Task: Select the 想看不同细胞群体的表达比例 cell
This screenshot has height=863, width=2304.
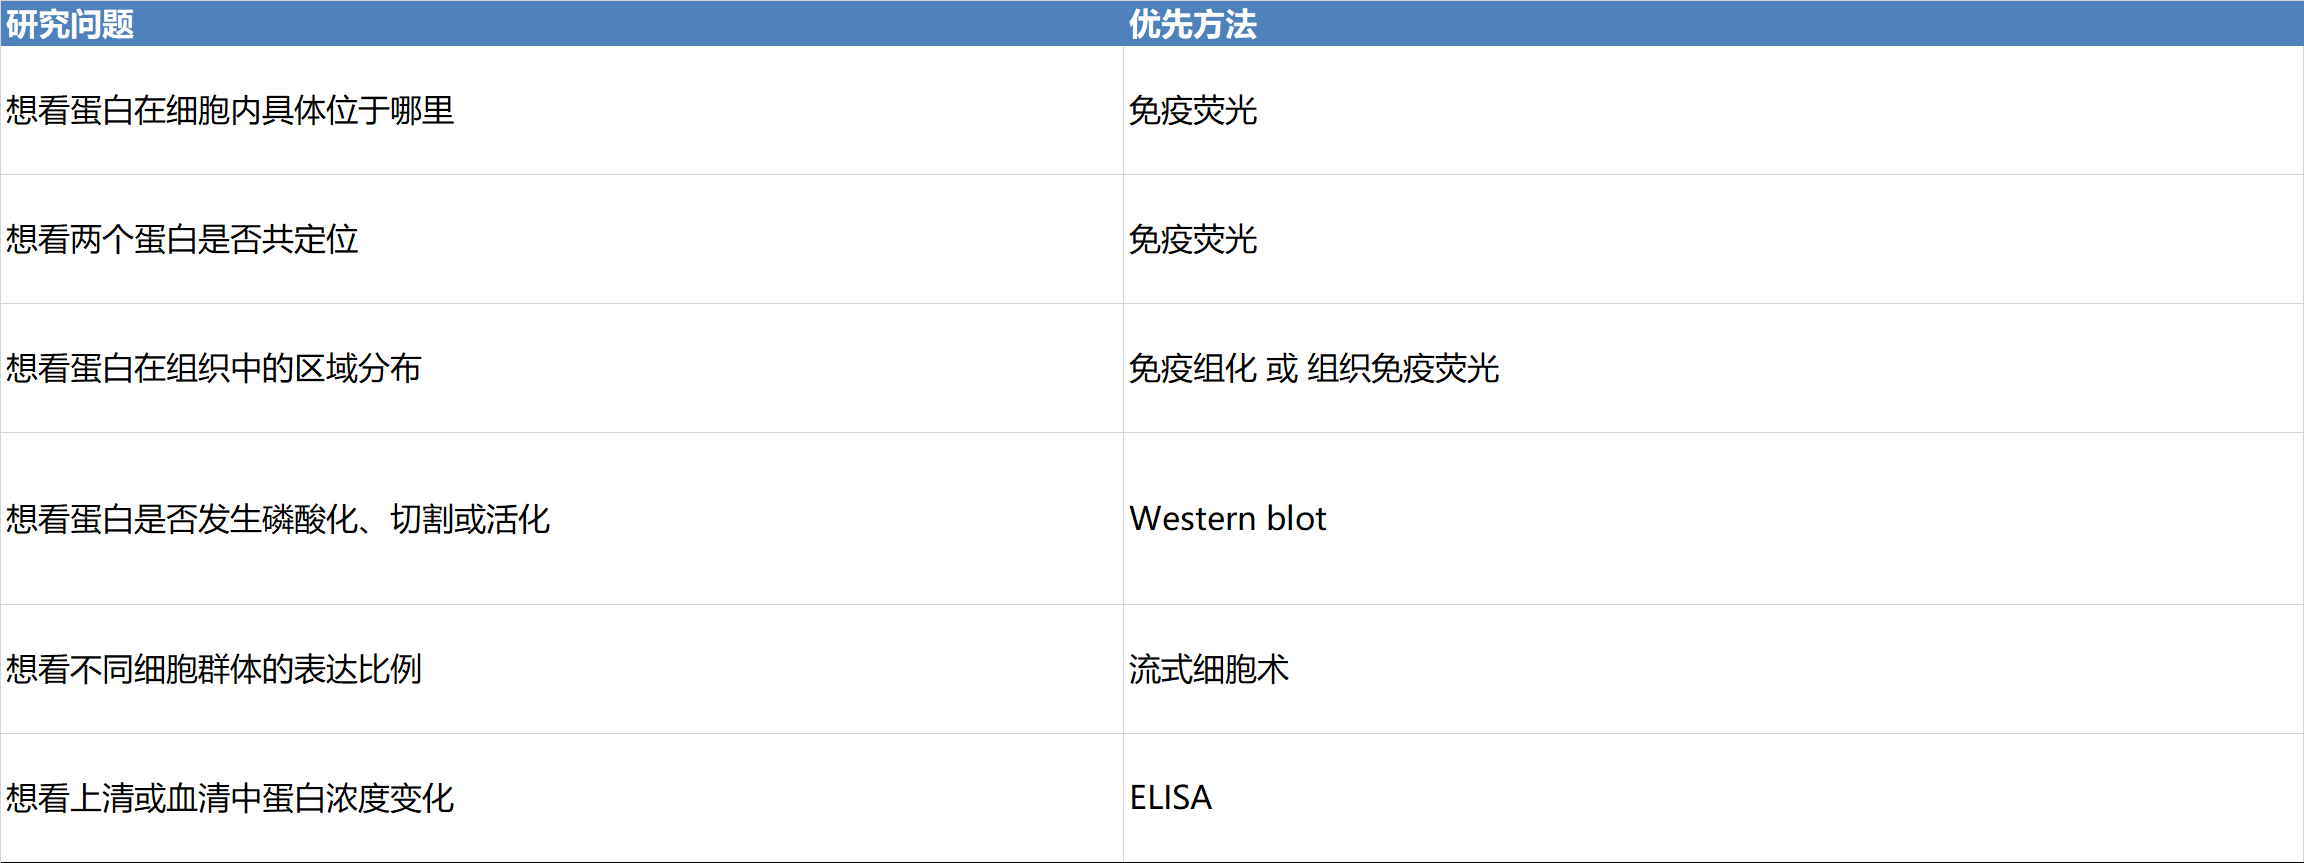Action: [213, 669]
